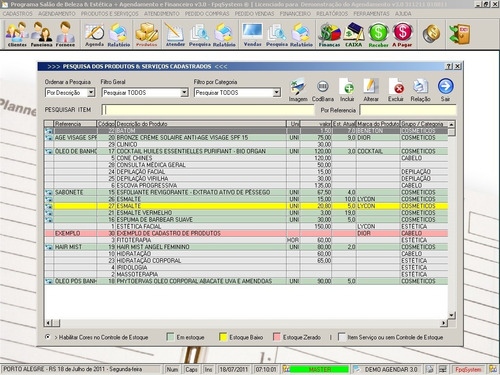The image size is (500, 375).
Task: Click the Excluir delete icon
Action: click(396, 90)
